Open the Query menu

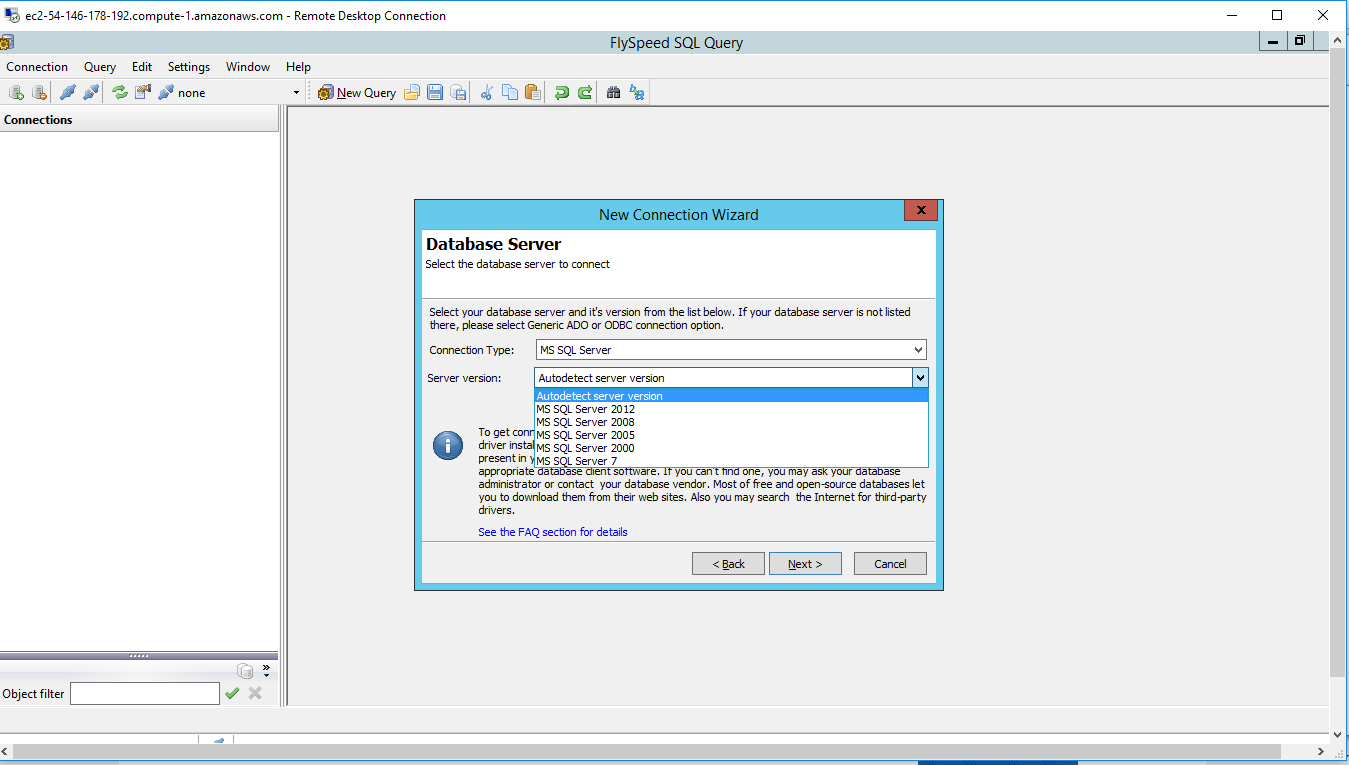pos(99,66)
